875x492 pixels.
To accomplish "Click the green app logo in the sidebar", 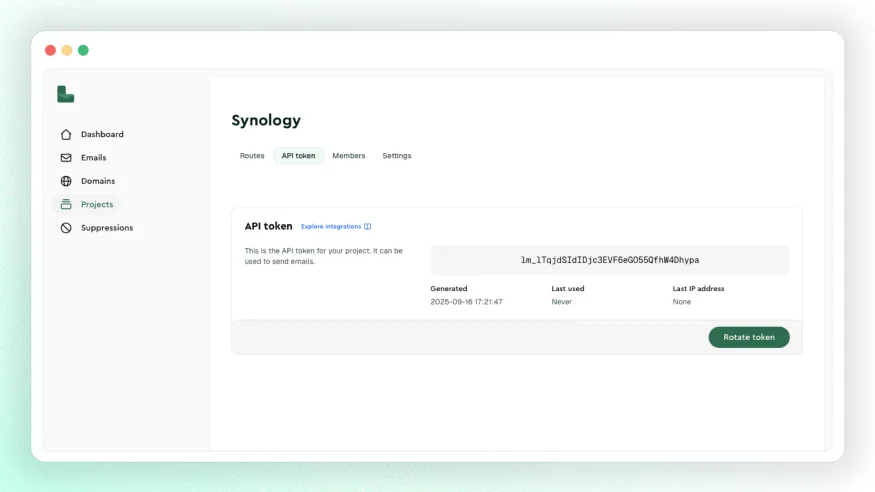I will pos(65,94).
